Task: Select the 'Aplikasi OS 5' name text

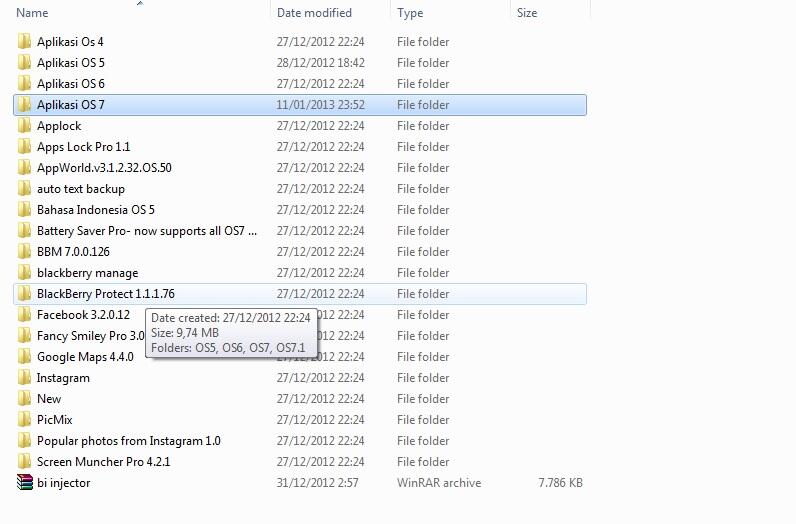Action: (x=71, y=62)
